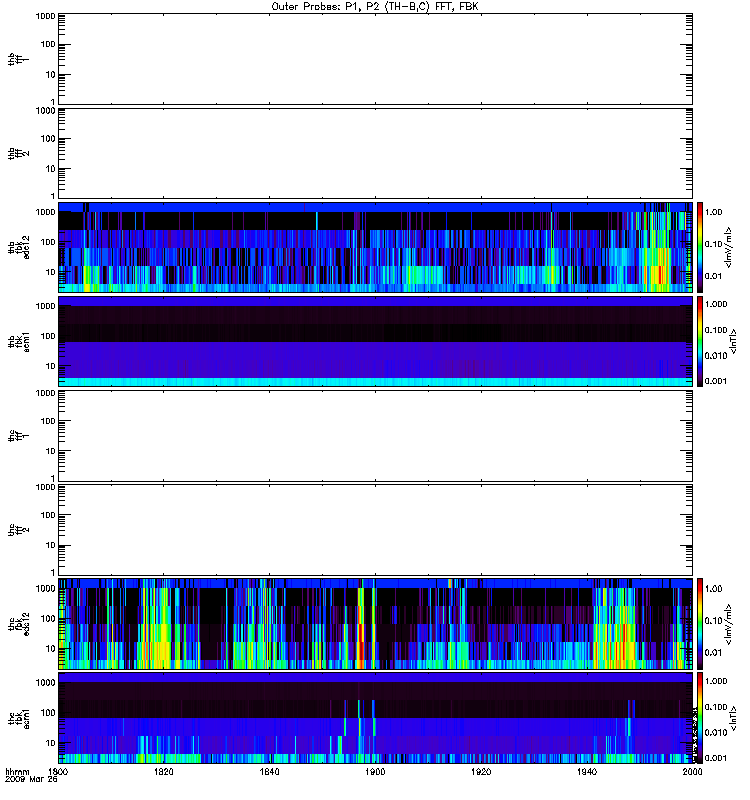Click the 1940 time axis label

point(587,772)
